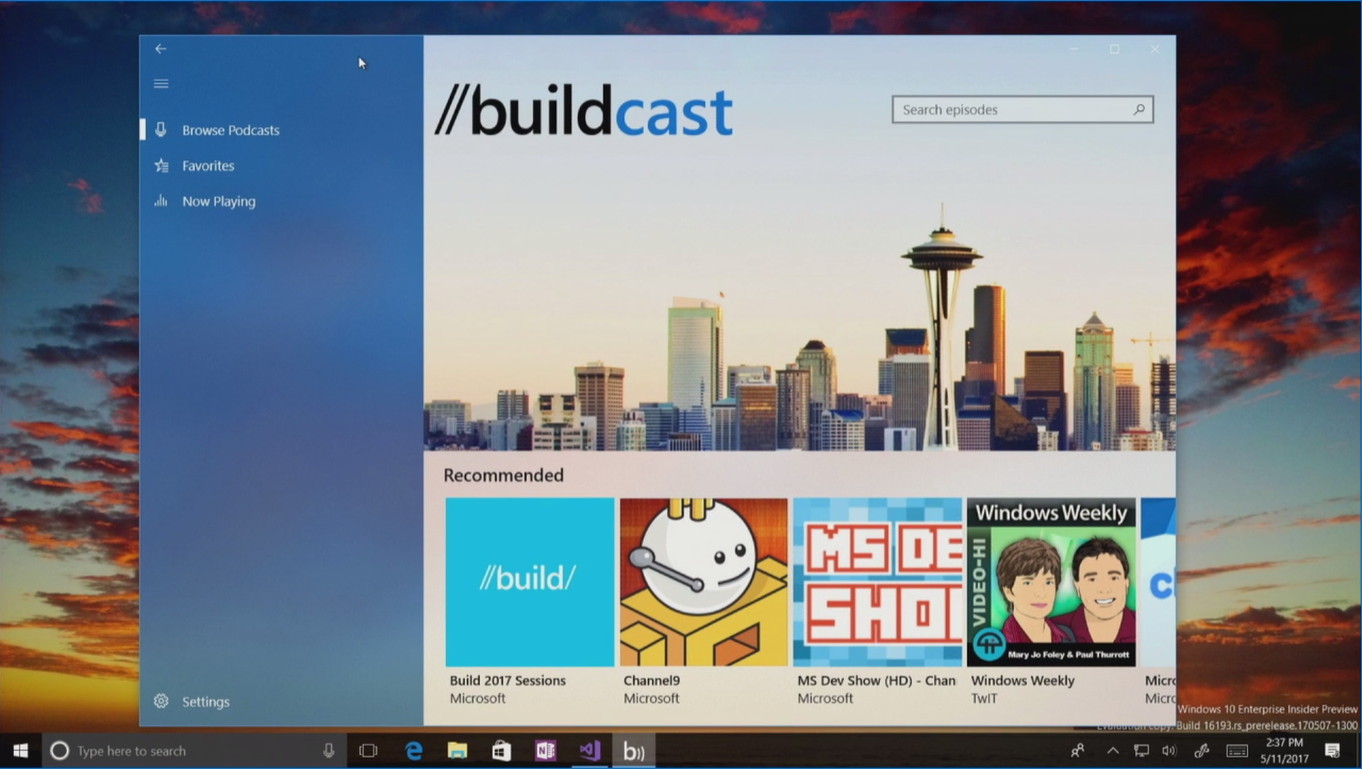
Task: Close the buildcast window
Action: pyautogui.click(x=1155, y=49)
